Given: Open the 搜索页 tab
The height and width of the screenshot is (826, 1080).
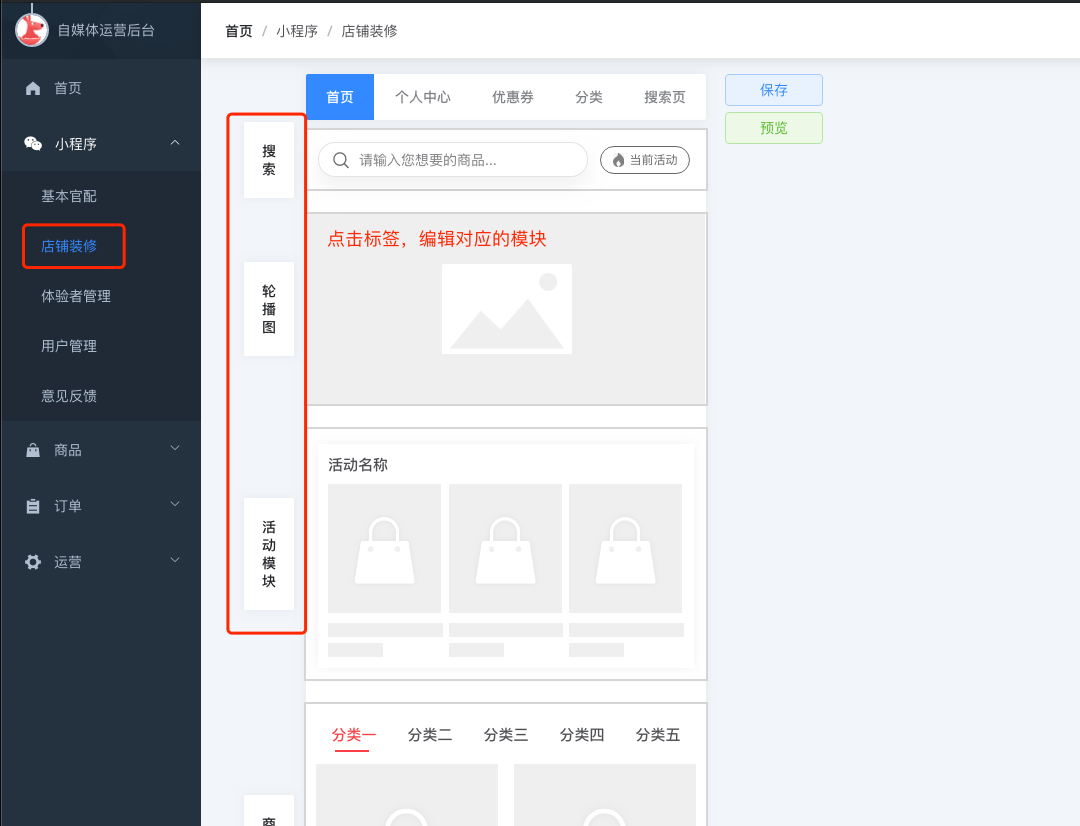Looking at the screenshot, I should click(664, 97).
